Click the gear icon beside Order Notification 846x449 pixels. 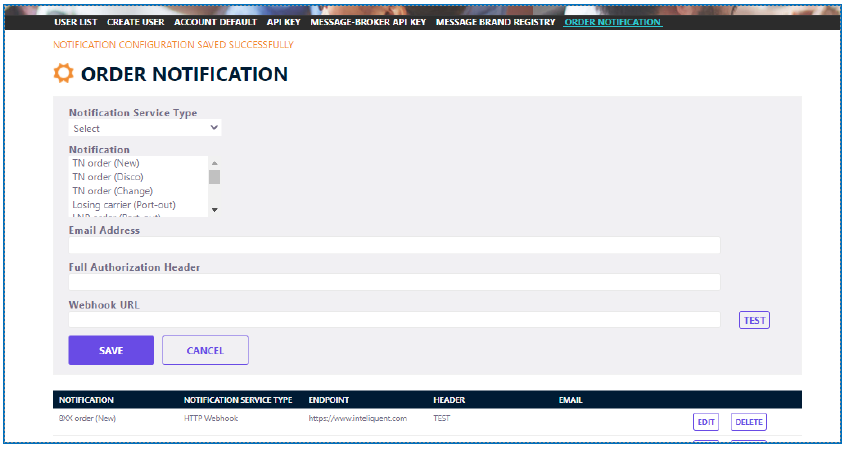[x=63, y=74]
